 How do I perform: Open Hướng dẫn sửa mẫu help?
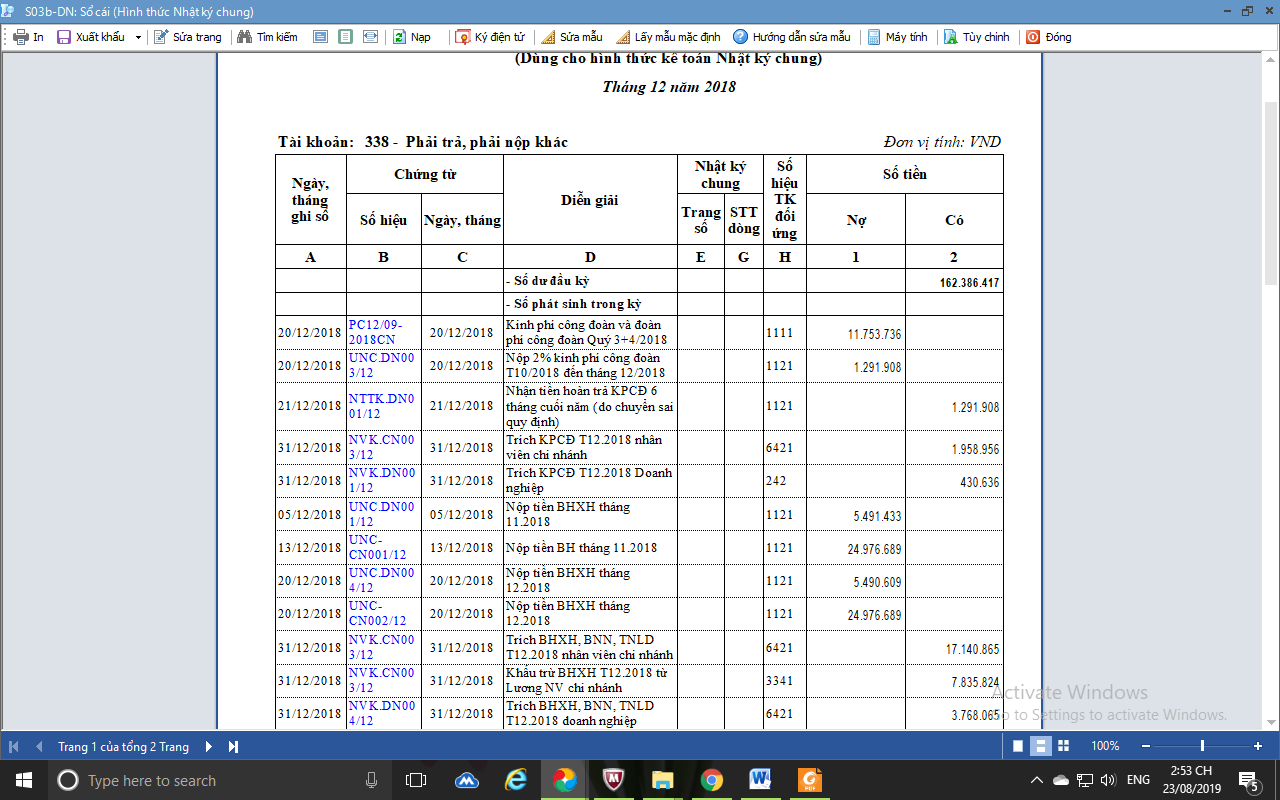(x=792, y=37)
